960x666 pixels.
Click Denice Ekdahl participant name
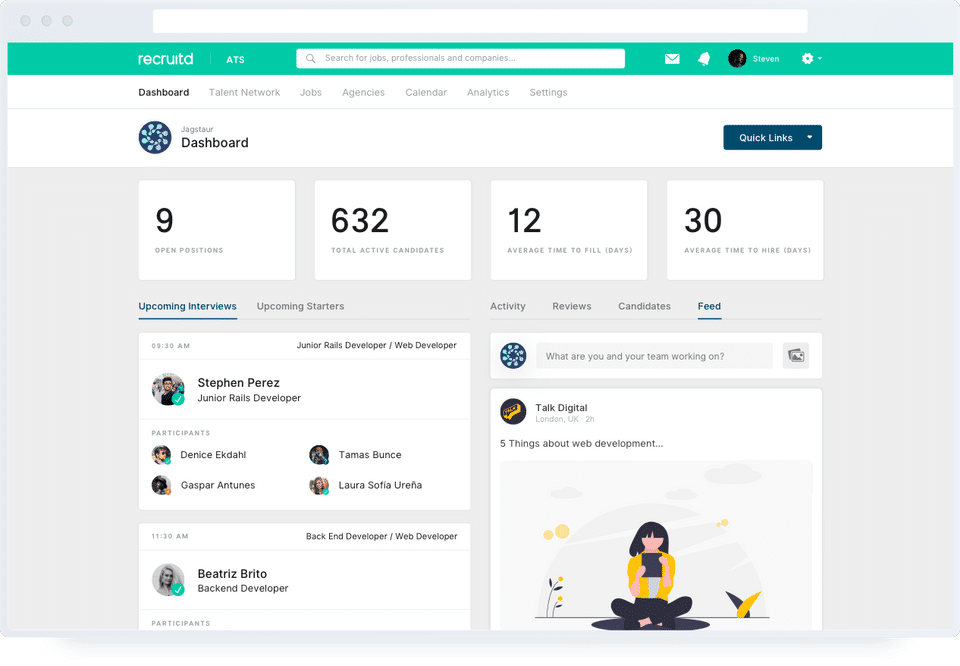pos(213,455)
